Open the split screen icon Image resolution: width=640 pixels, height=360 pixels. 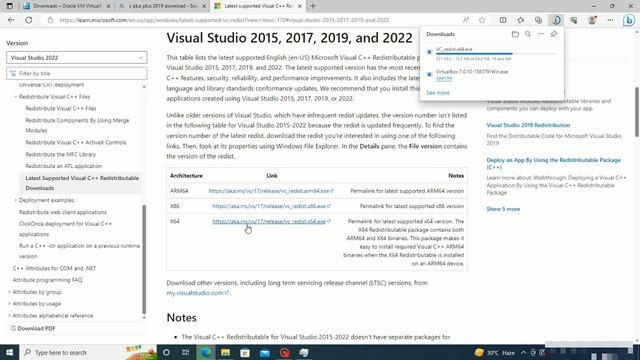coord(503,20)
